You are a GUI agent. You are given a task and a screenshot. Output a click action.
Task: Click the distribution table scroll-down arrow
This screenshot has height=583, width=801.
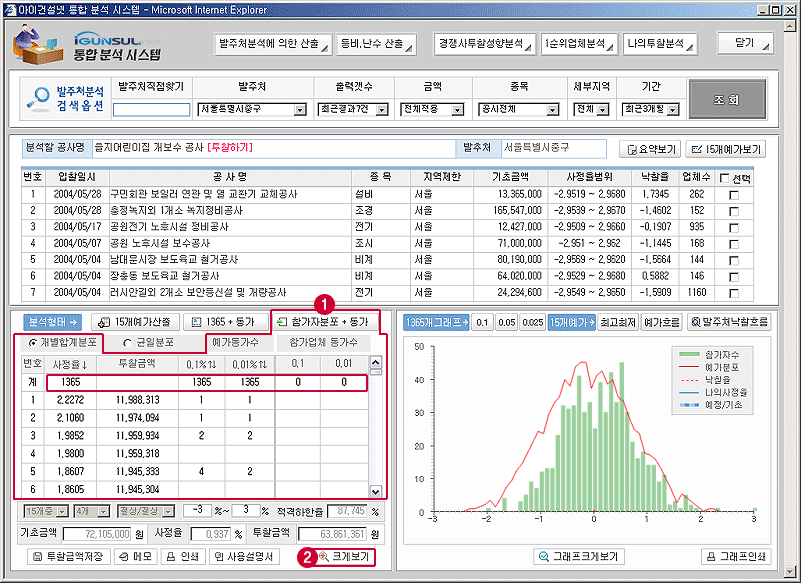(x=375, y=492)
